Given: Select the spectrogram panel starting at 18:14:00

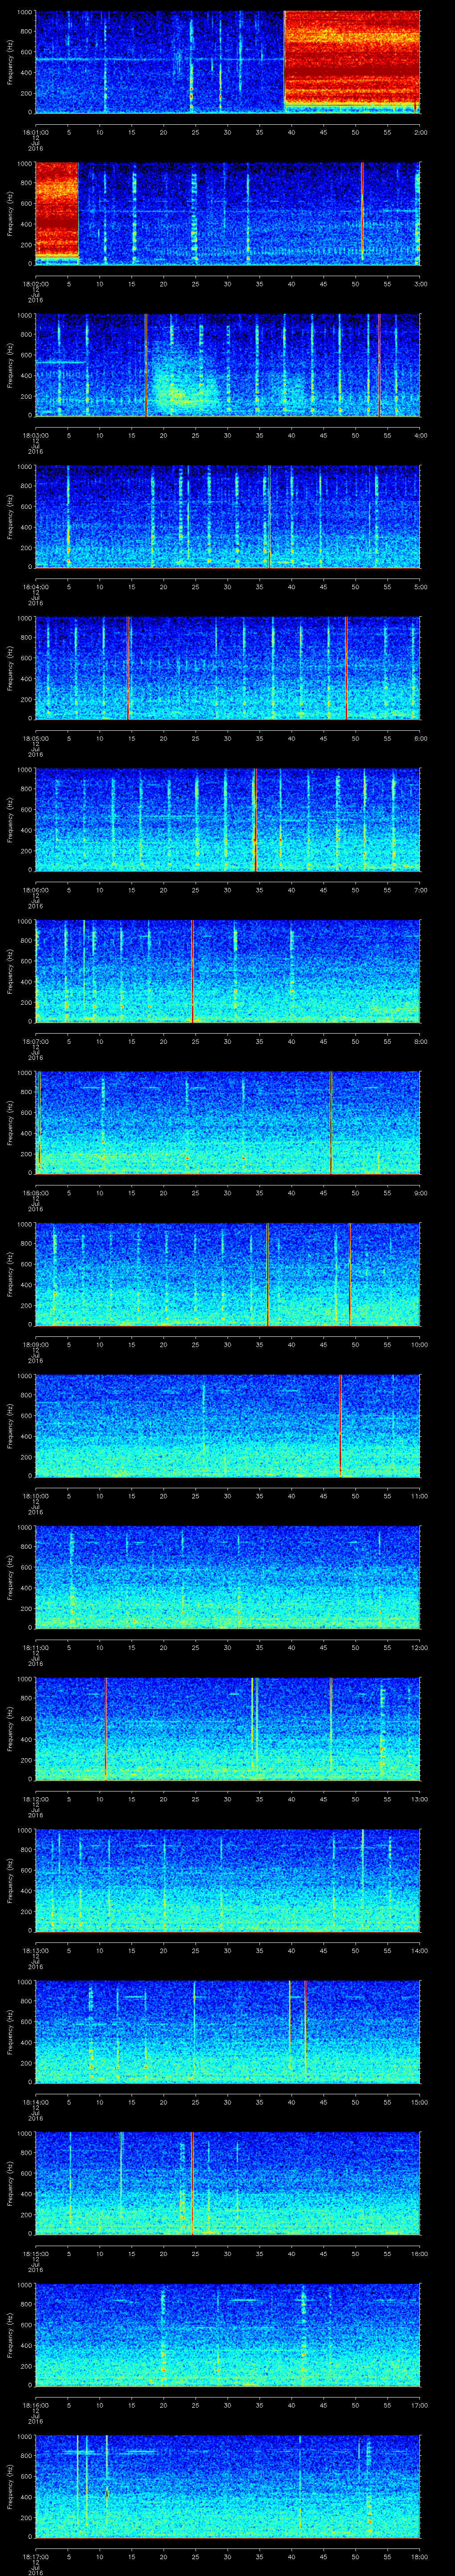Looking at the screenshot, I should 228,2032.
